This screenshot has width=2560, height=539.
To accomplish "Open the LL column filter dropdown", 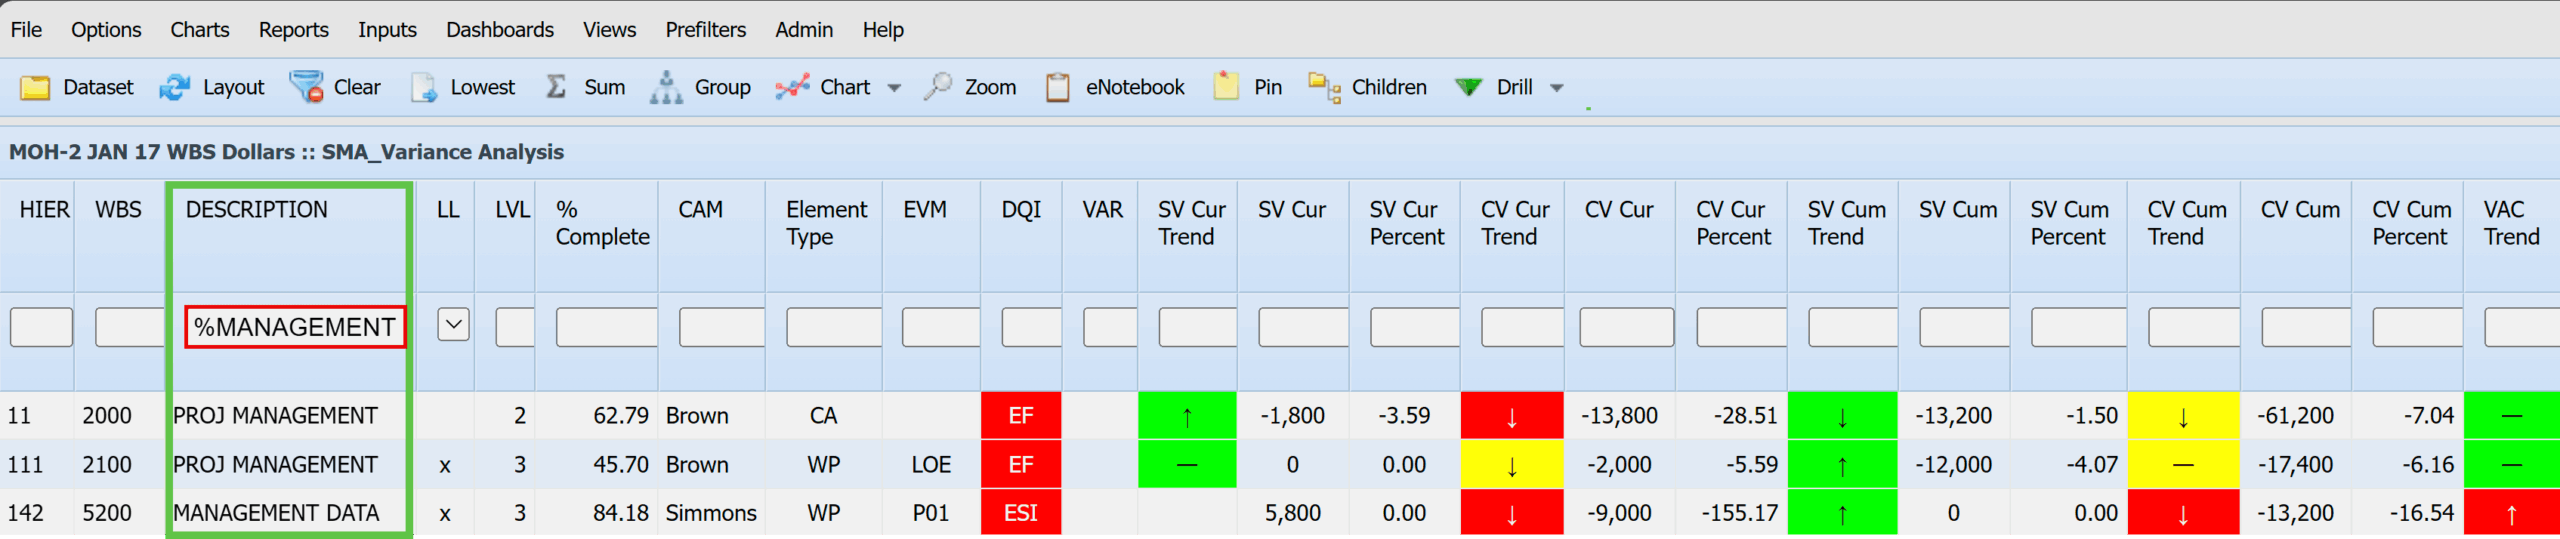I will 453,325.
